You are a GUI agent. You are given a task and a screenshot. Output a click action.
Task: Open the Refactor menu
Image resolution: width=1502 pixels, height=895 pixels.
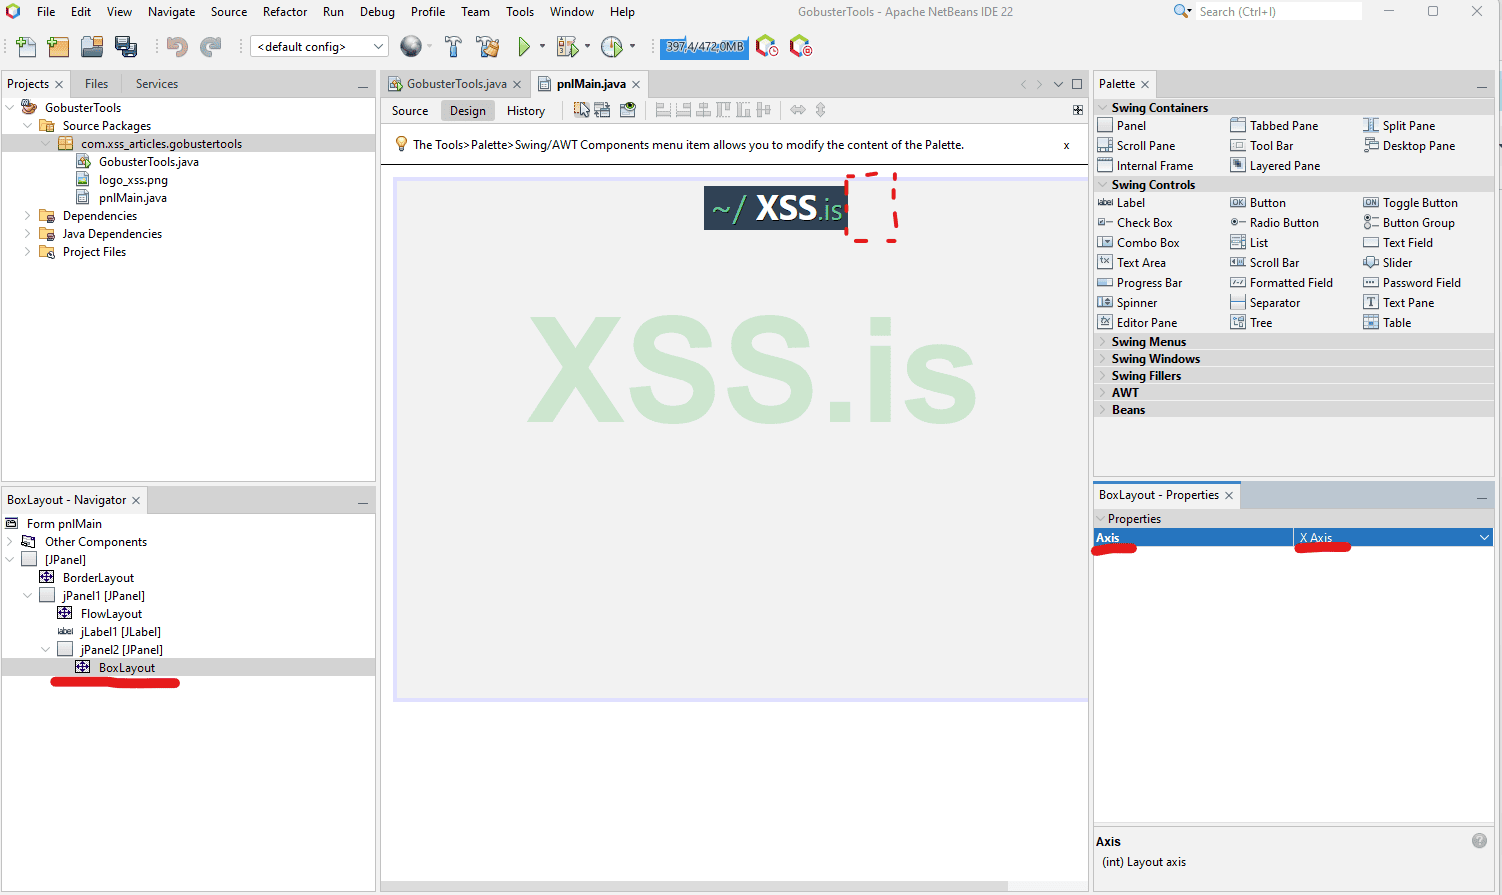pos(285,12)
